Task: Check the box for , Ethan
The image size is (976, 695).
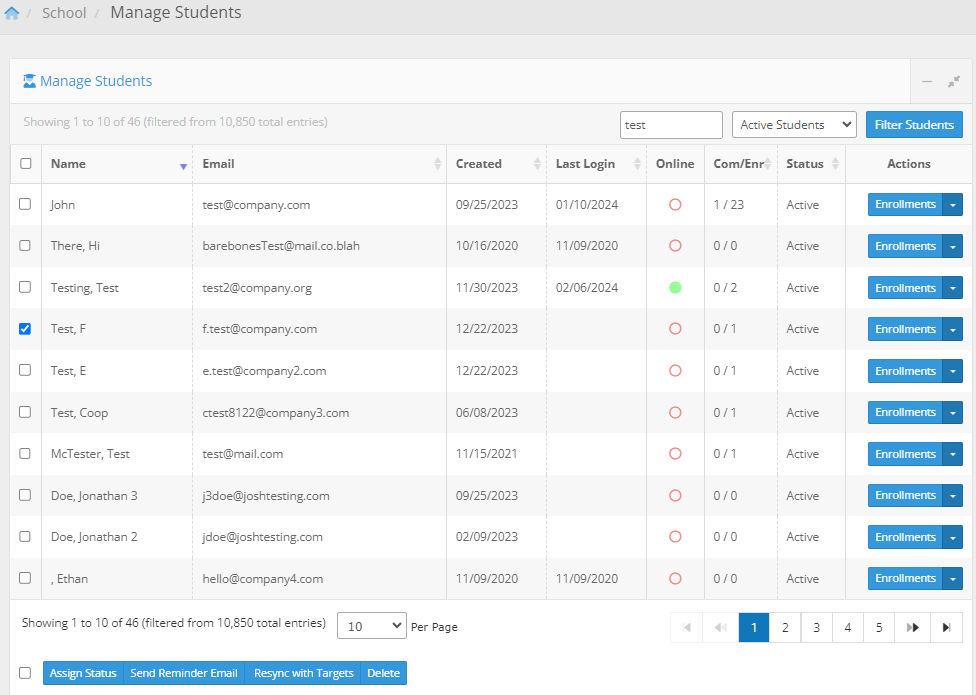Action: (x=25, y=577)
